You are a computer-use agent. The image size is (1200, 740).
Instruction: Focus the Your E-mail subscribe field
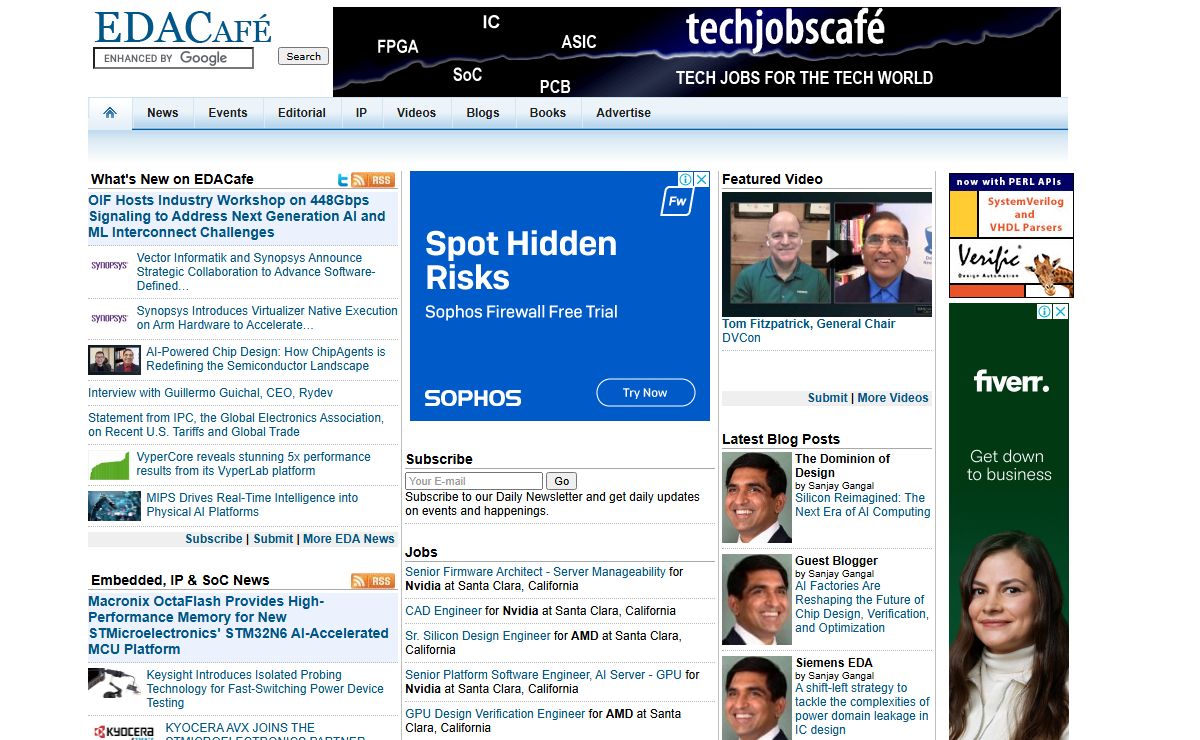[474, 481]
